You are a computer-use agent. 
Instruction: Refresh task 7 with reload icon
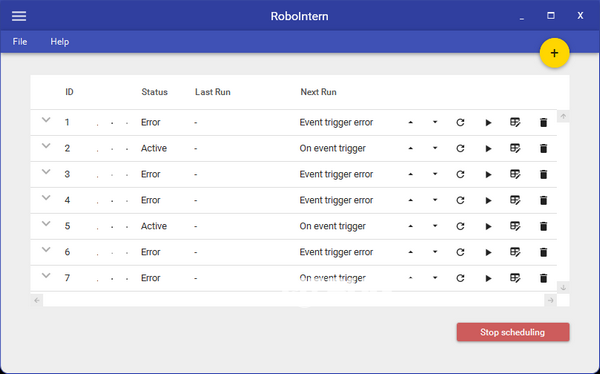tap(460, 278)
